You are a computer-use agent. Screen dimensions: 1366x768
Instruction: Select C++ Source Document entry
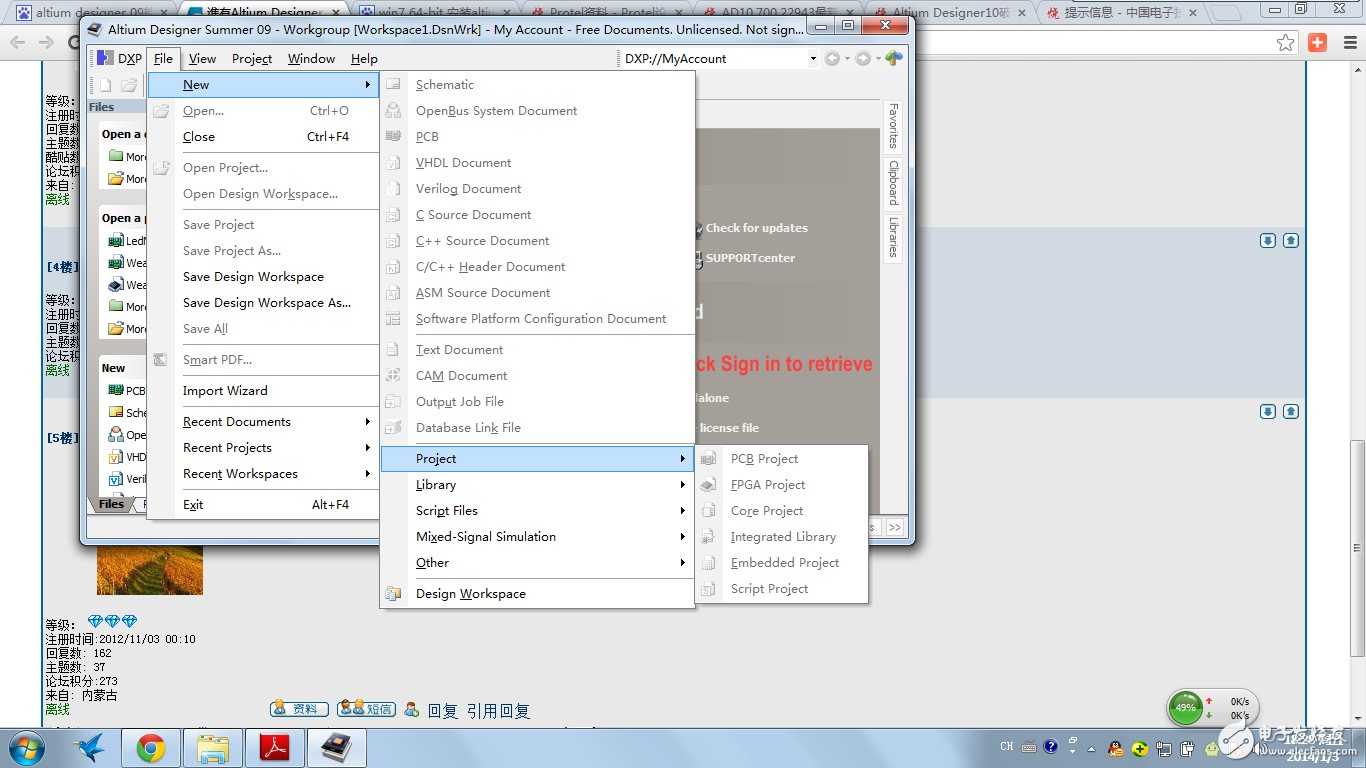[x=537, y=241]
